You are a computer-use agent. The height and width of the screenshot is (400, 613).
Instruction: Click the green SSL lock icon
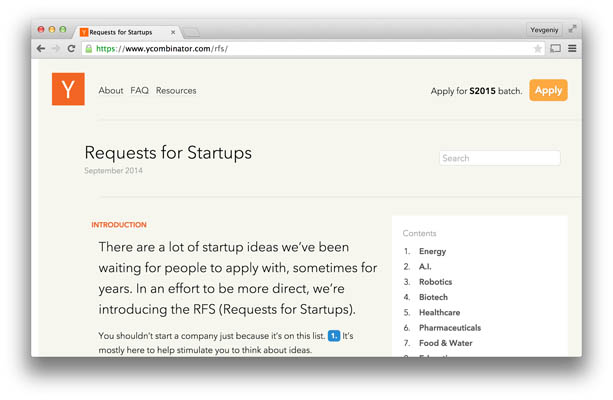tap(89, 49)
